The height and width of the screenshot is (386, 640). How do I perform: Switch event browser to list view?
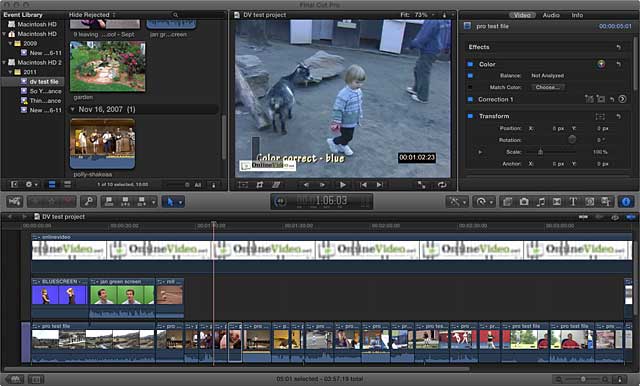[67, 184]
